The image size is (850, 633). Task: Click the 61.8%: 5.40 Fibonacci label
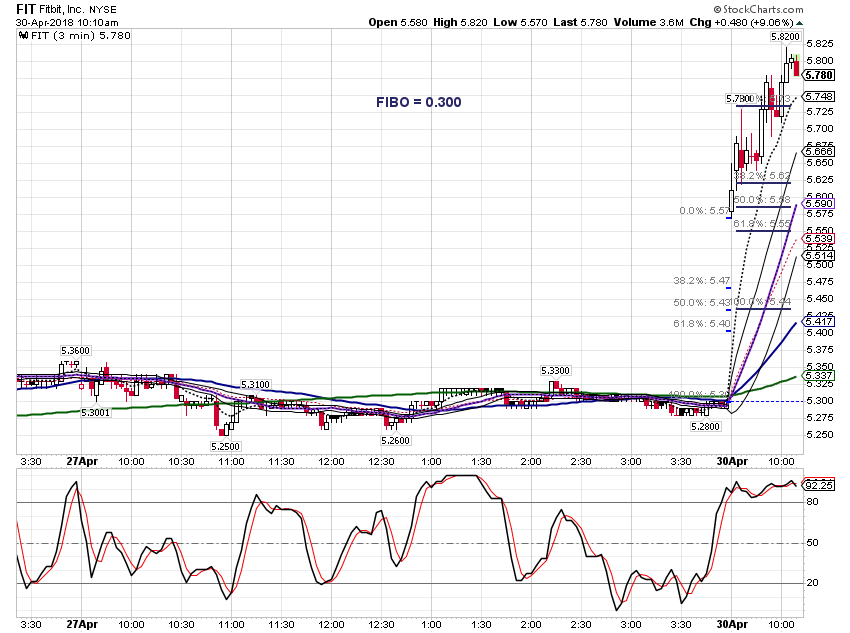point(701,324)
